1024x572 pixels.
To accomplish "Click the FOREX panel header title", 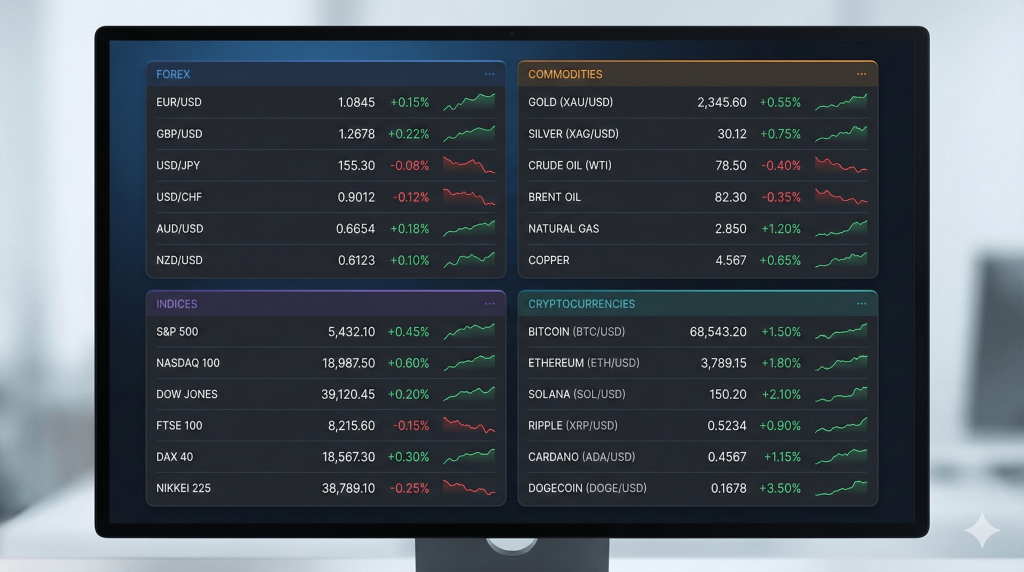I will [x=173, y=74].
